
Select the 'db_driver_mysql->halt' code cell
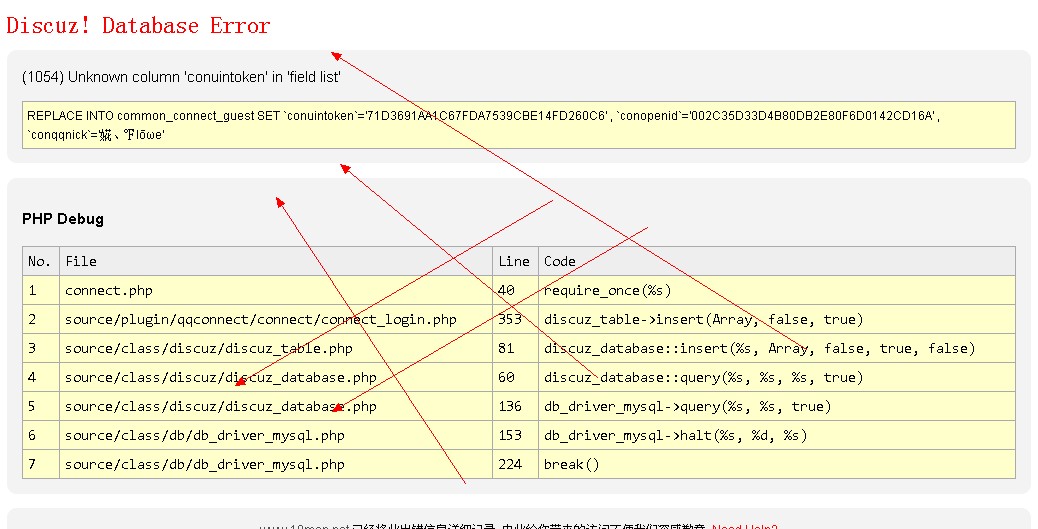(777, 436)
